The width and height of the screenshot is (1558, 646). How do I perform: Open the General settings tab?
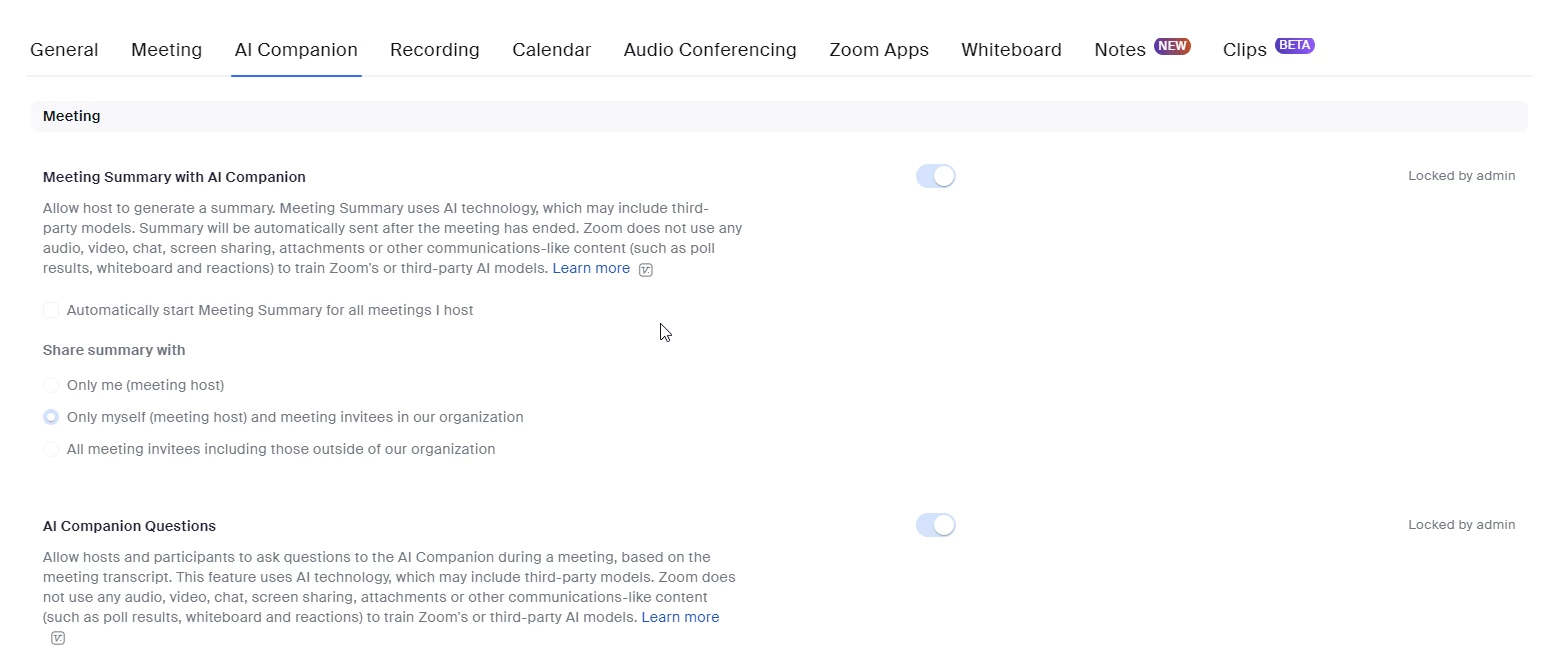pos(64,49)
